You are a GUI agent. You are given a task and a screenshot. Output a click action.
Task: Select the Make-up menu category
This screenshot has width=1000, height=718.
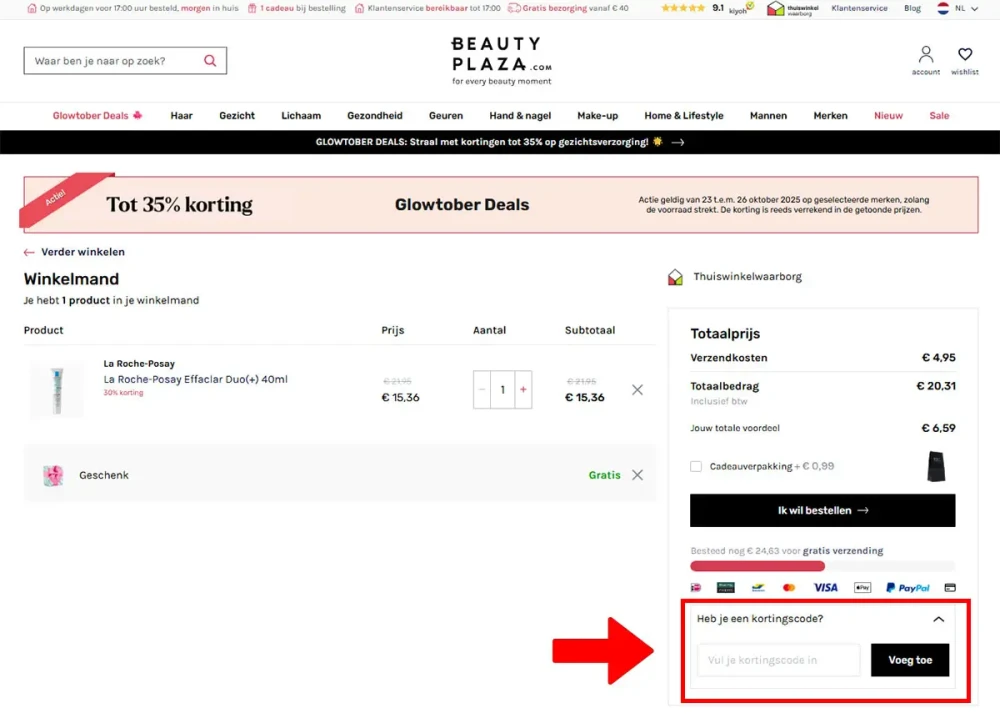pyautogui.click(x=597, y=116)
